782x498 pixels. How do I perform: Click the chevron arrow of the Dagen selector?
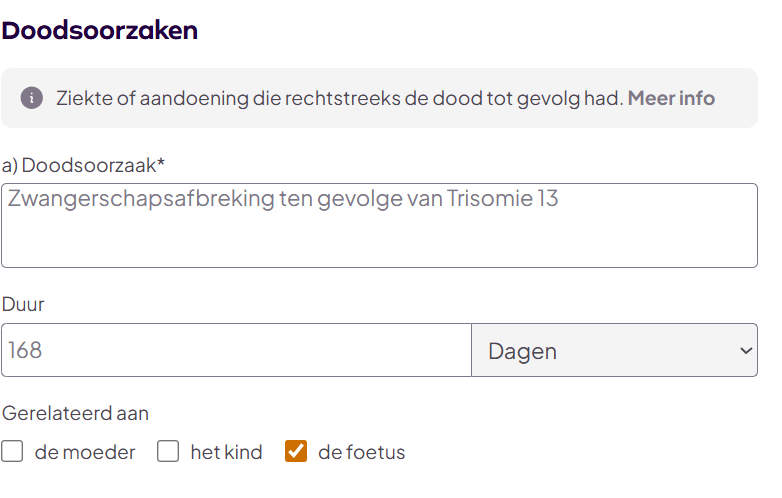(x=745, y=350)
